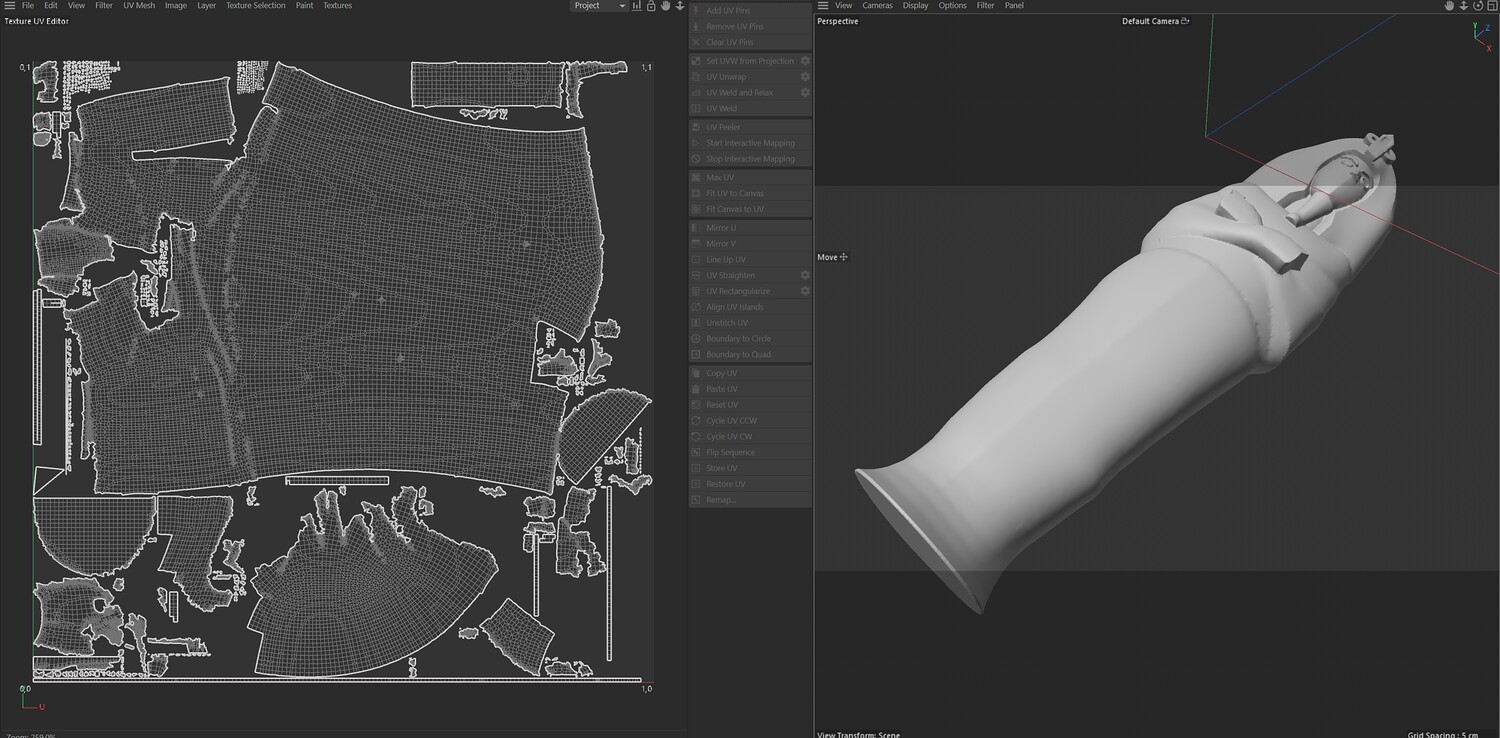Open the Layer menu
The height and width of the screenshot is (738, 1500).
tap(206, 6)
